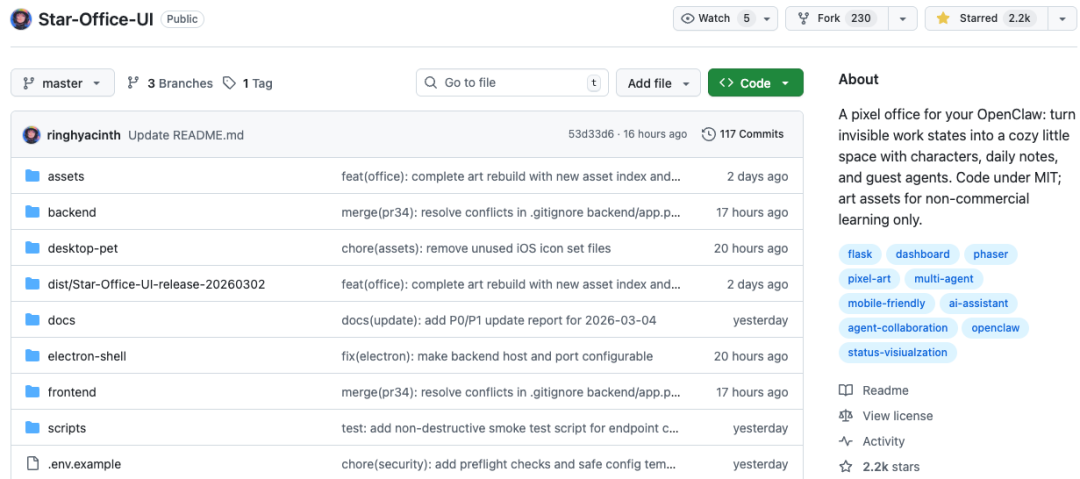Select the pixel-art topic tag
The image size is (1080, 479).
869,279
